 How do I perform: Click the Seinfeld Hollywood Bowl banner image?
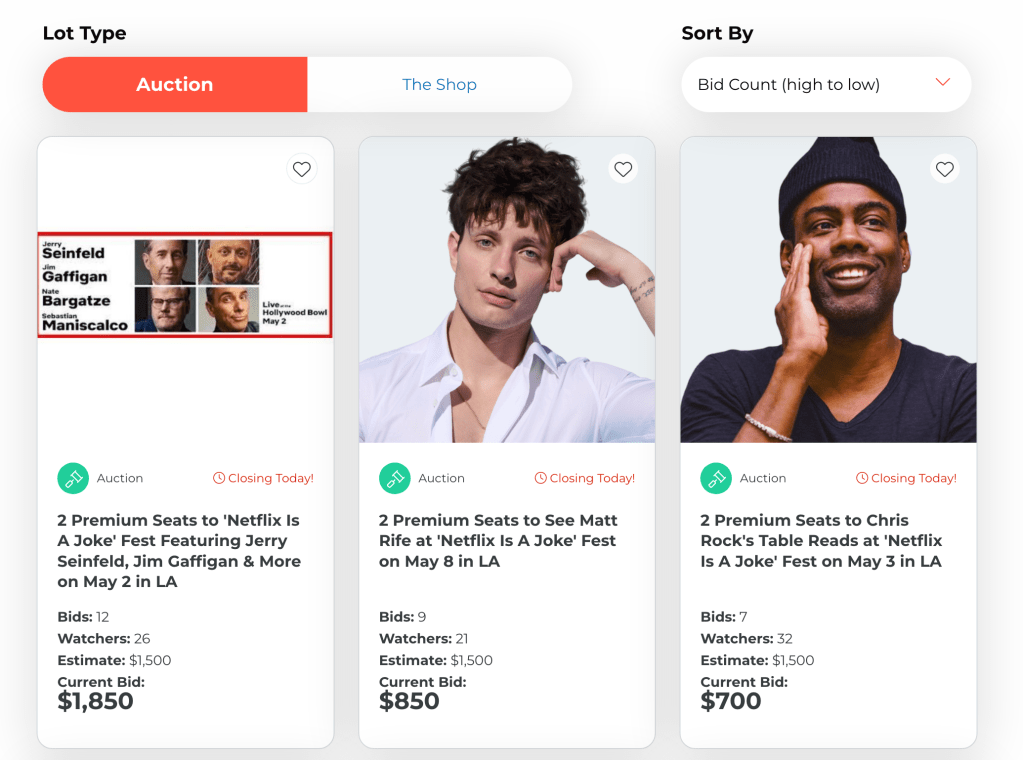185,285
